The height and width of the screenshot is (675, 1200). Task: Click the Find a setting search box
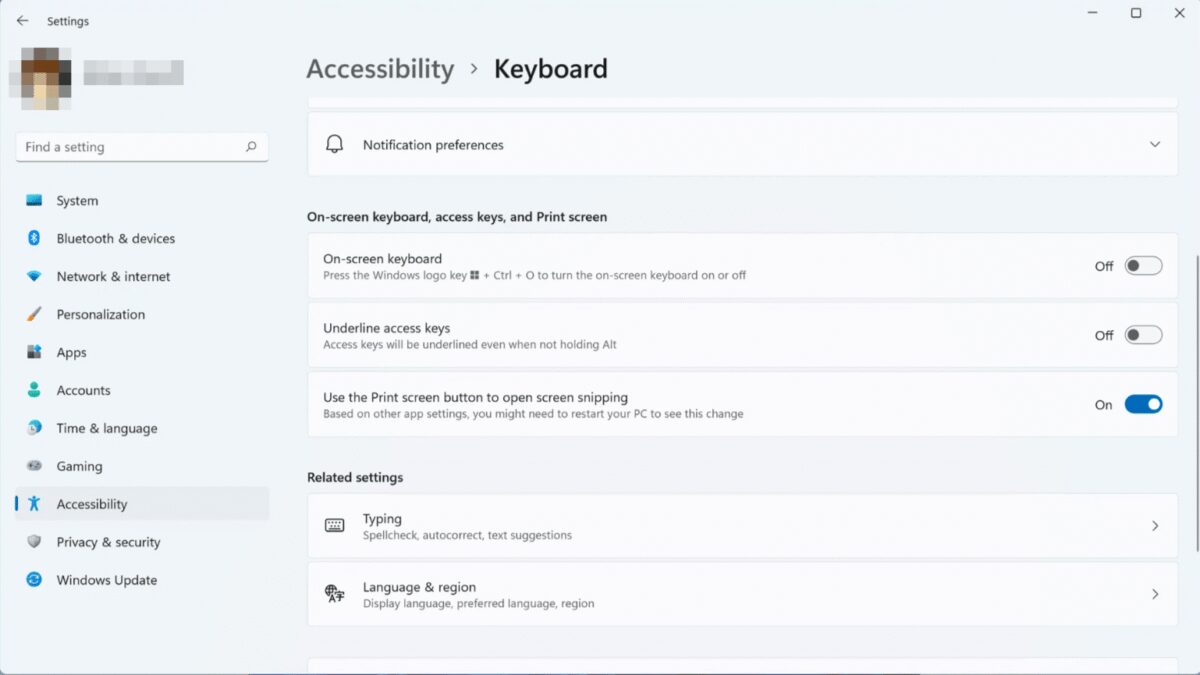[142, 146]
